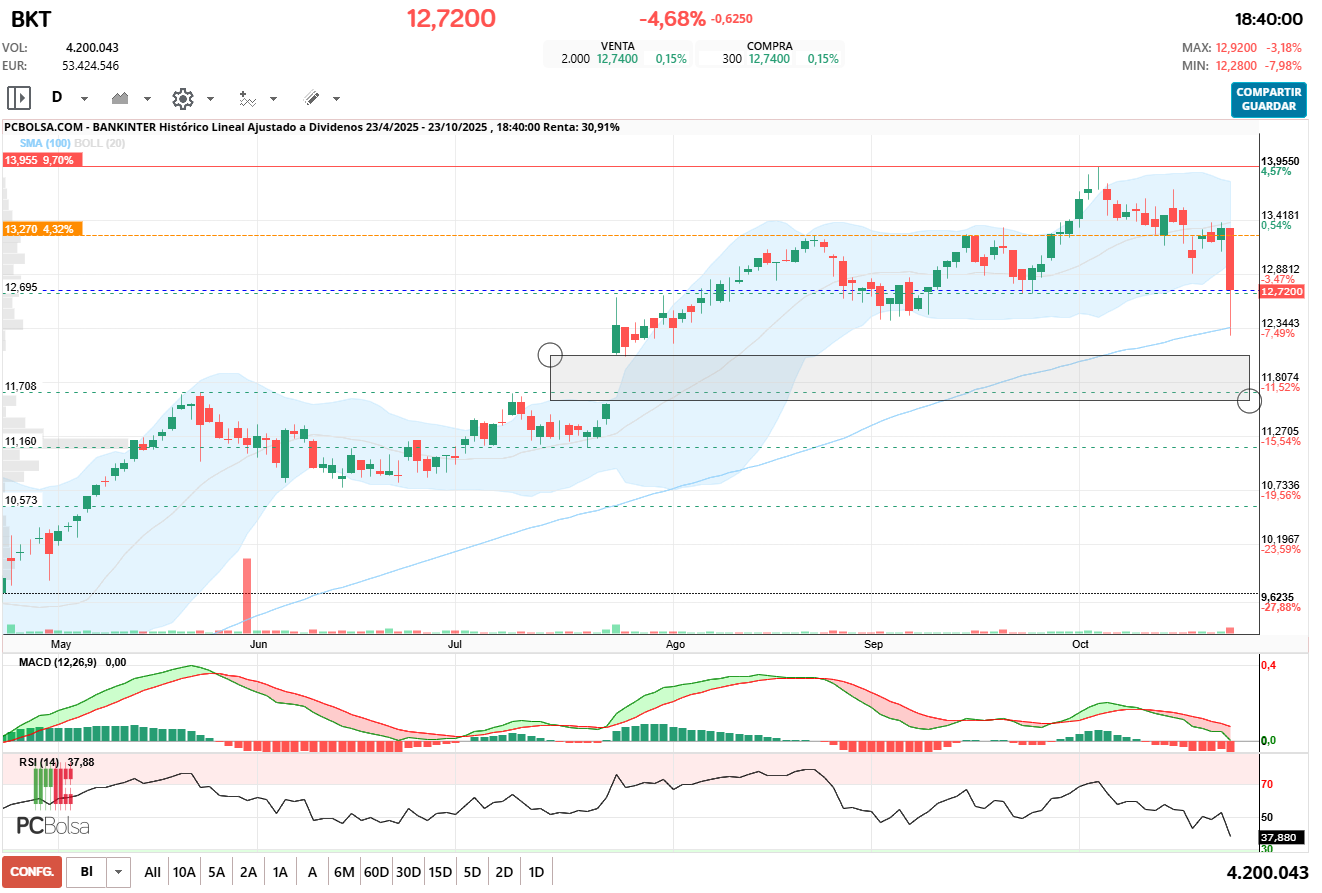The width and height of the screenshot is (1322, 893).
Task: Open the BI dropdown arrow
Action: (x=119, y=872)
